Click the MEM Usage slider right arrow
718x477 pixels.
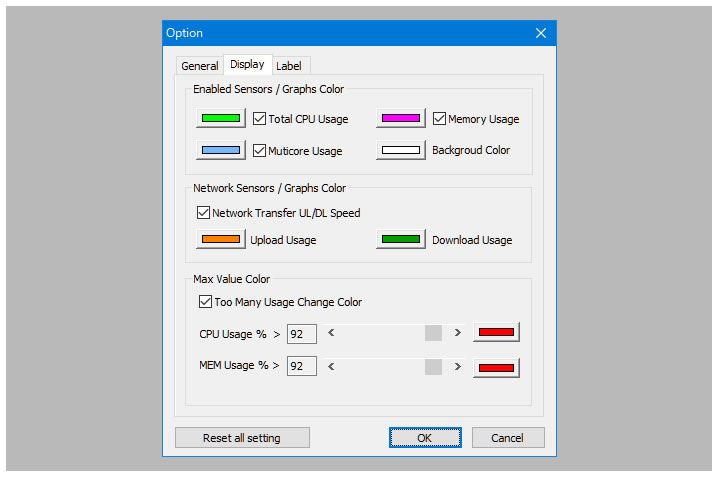(458, 367)
